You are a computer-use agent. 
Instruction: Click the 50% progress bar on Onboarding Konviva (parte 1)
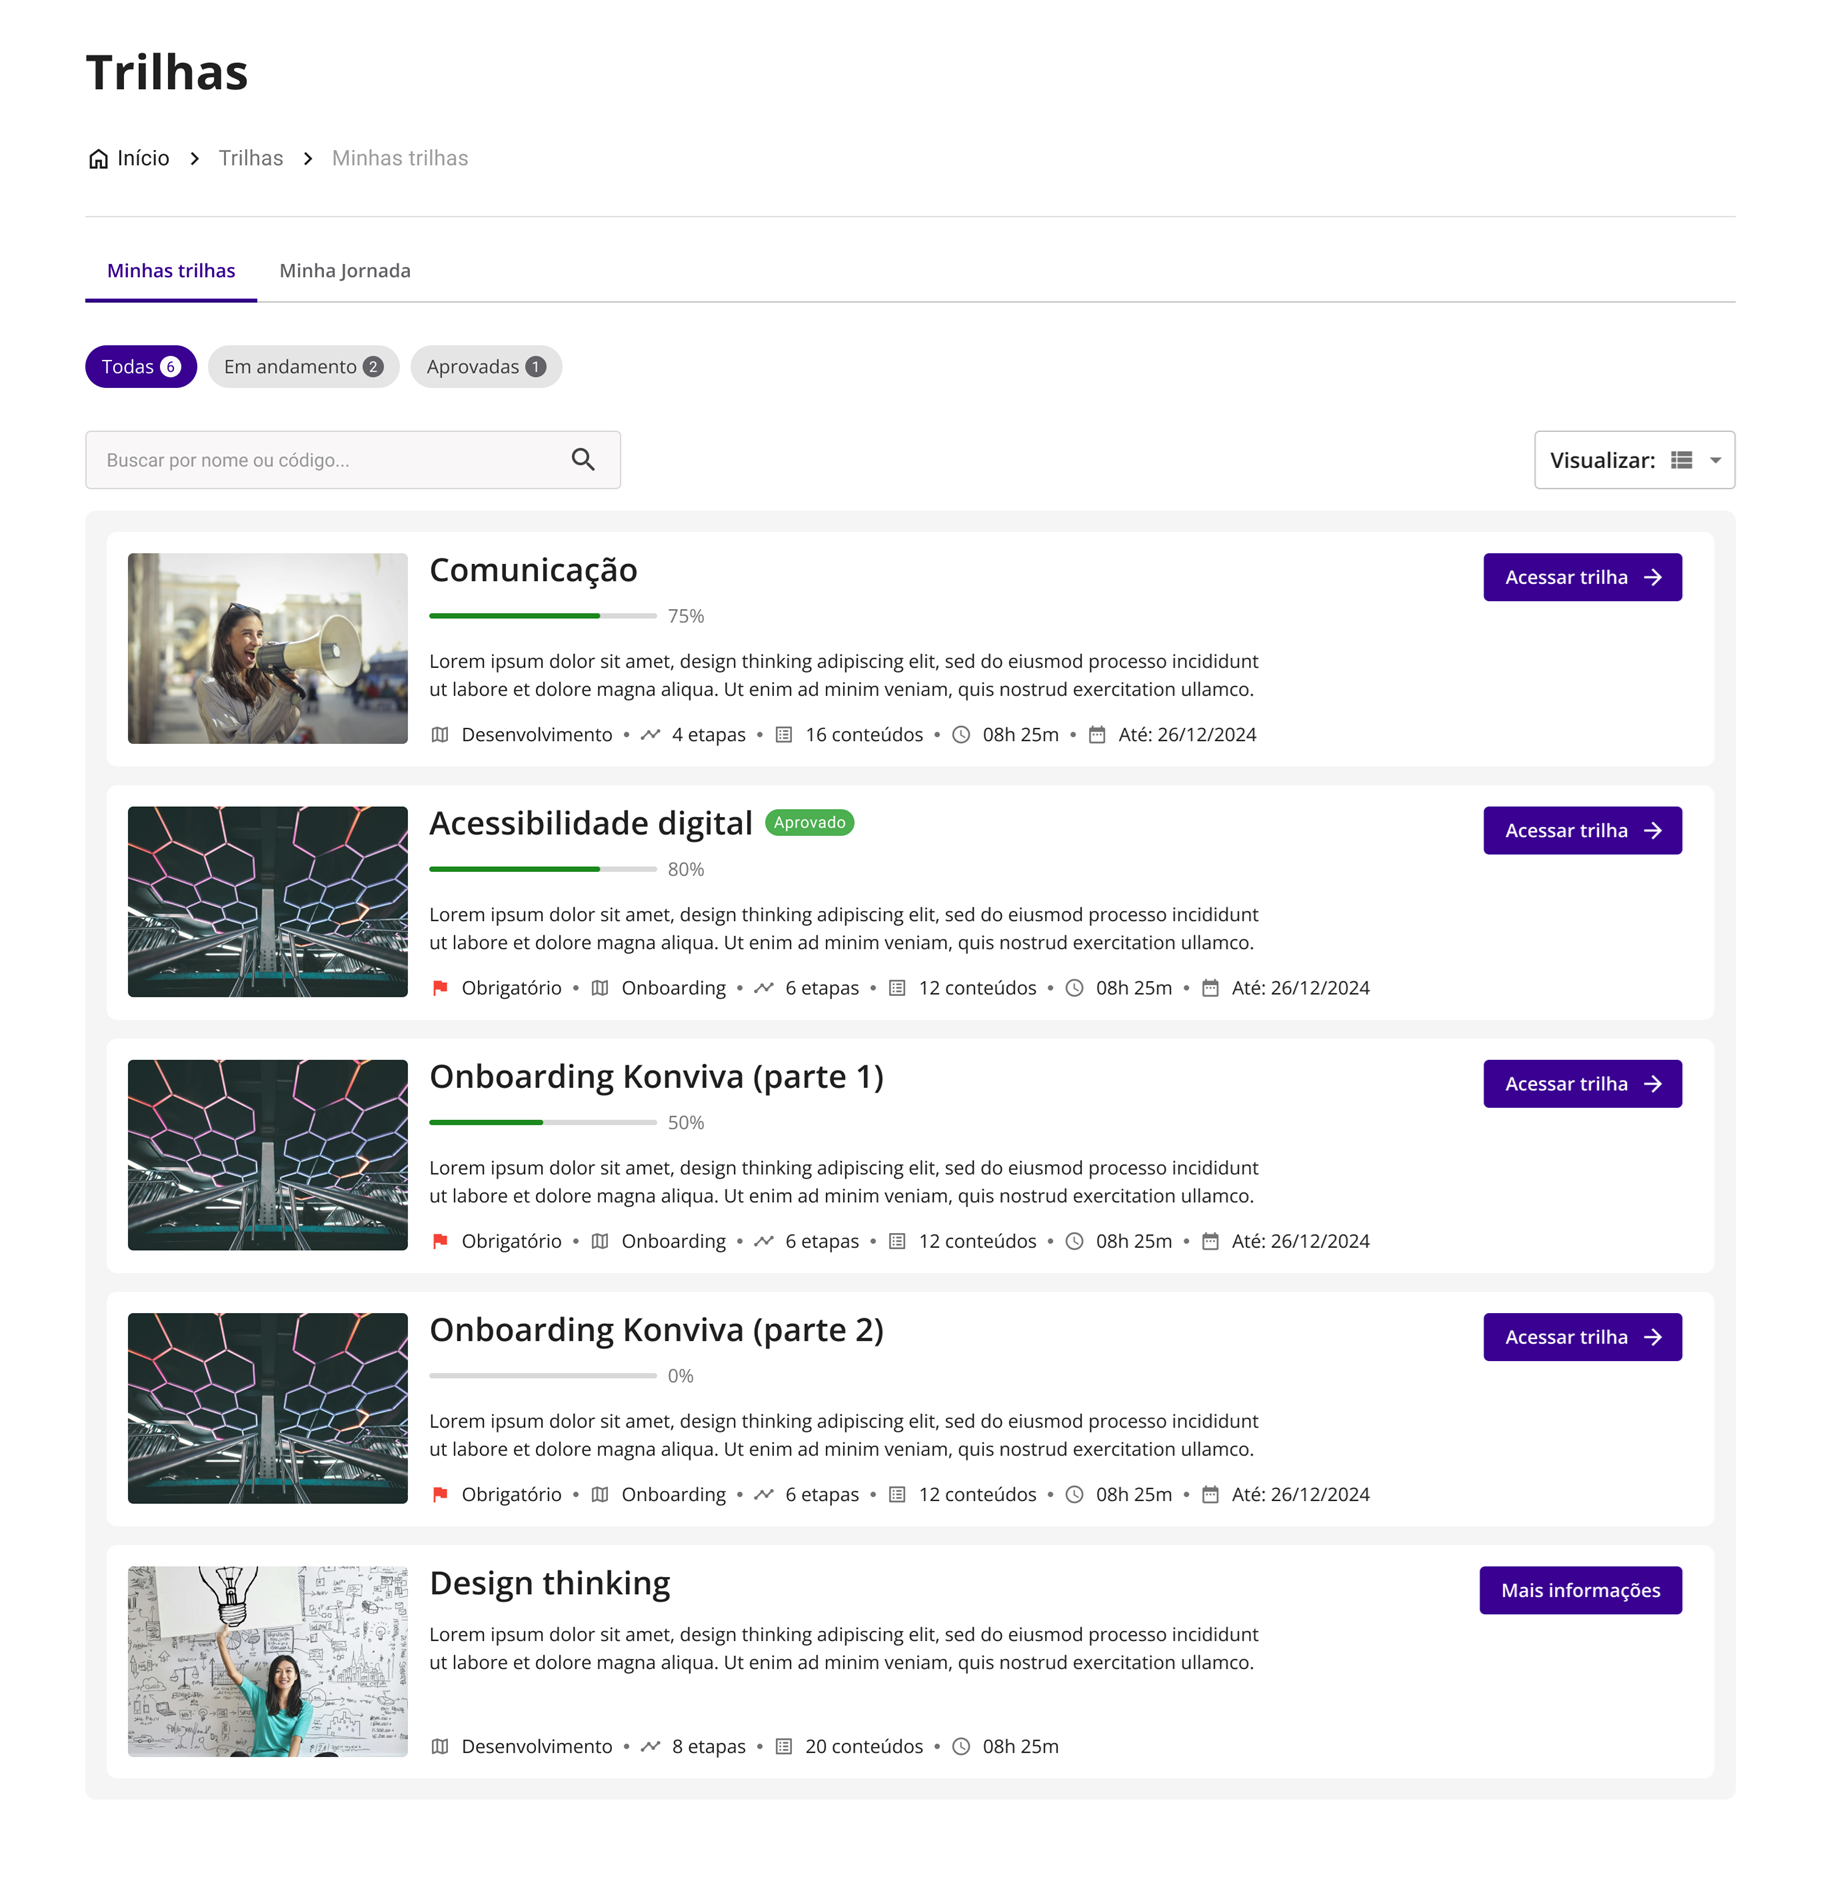click(542, 1122)
